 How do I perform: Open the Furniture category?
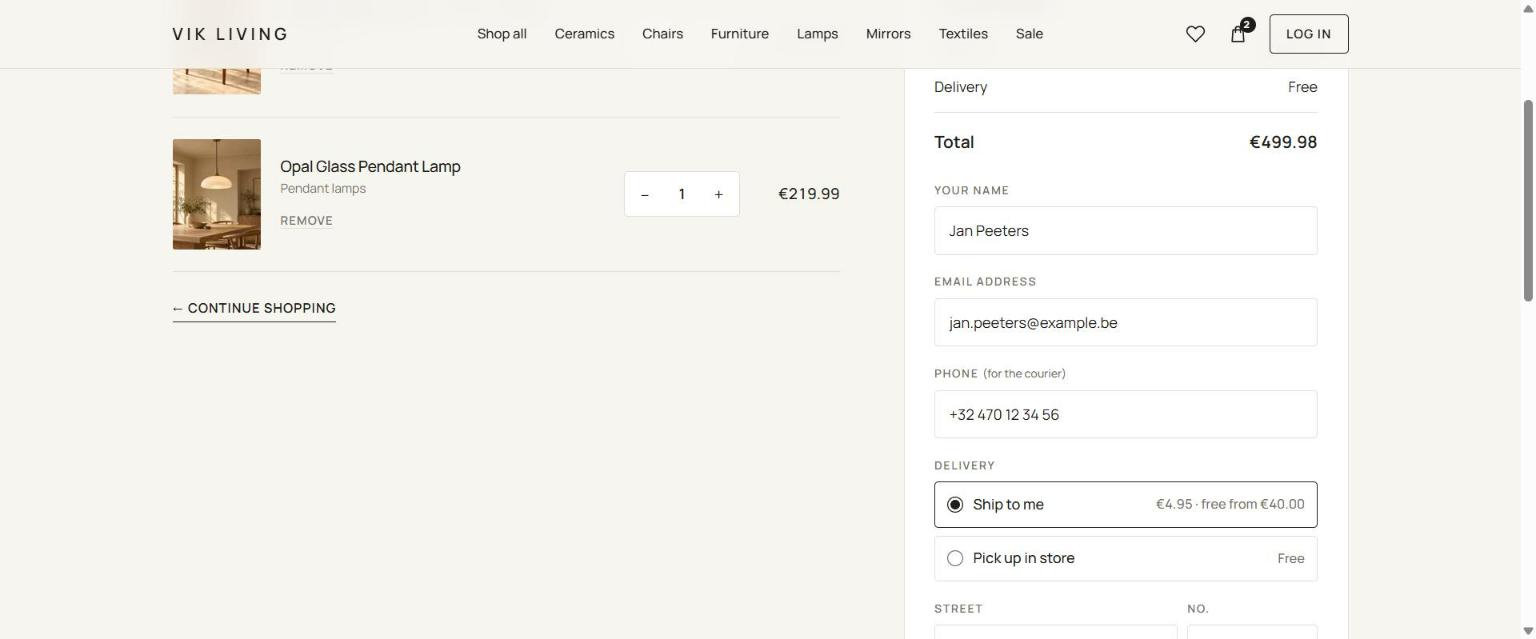pyautogui.click(x=740, y=34)
